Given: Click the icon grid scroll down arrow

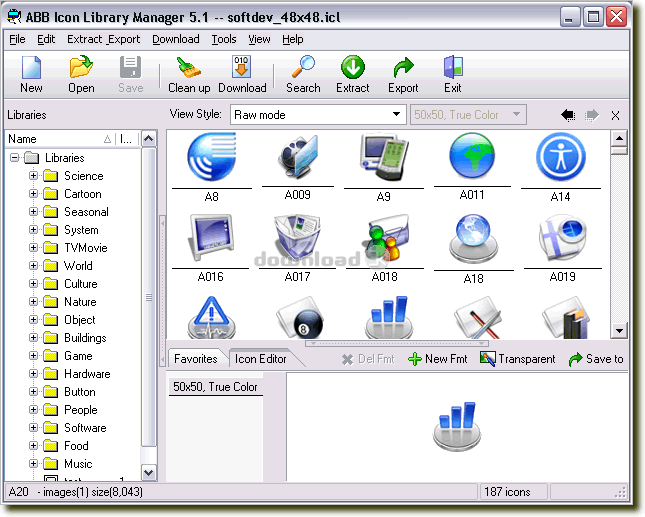Looking at the screenshot, I should pyautogui.click(x=619, y=330).
